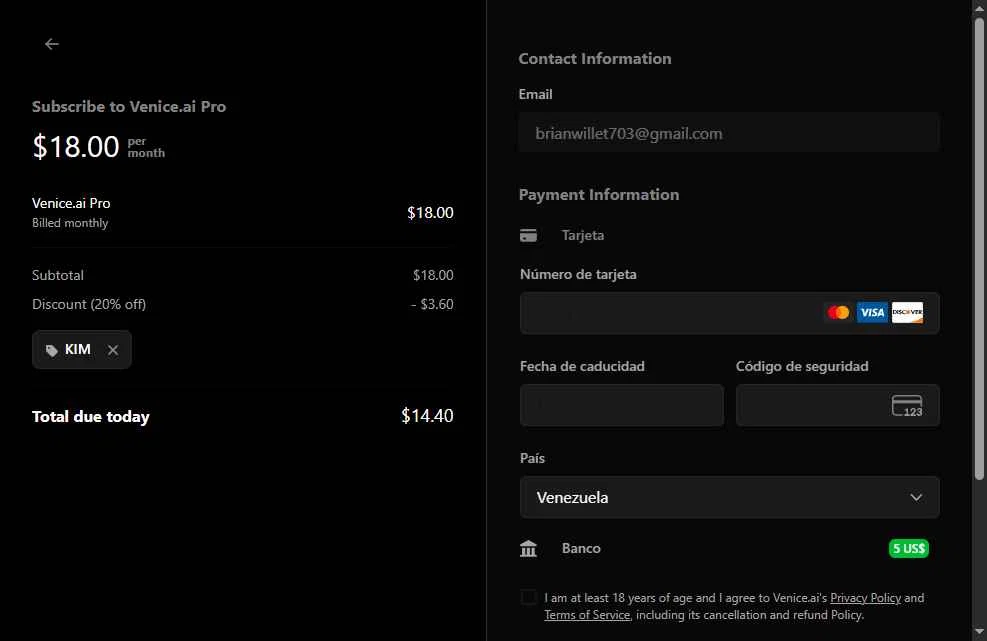Click the $18.00 per month price
Screen dimensions: 987x641
point(98,147)
